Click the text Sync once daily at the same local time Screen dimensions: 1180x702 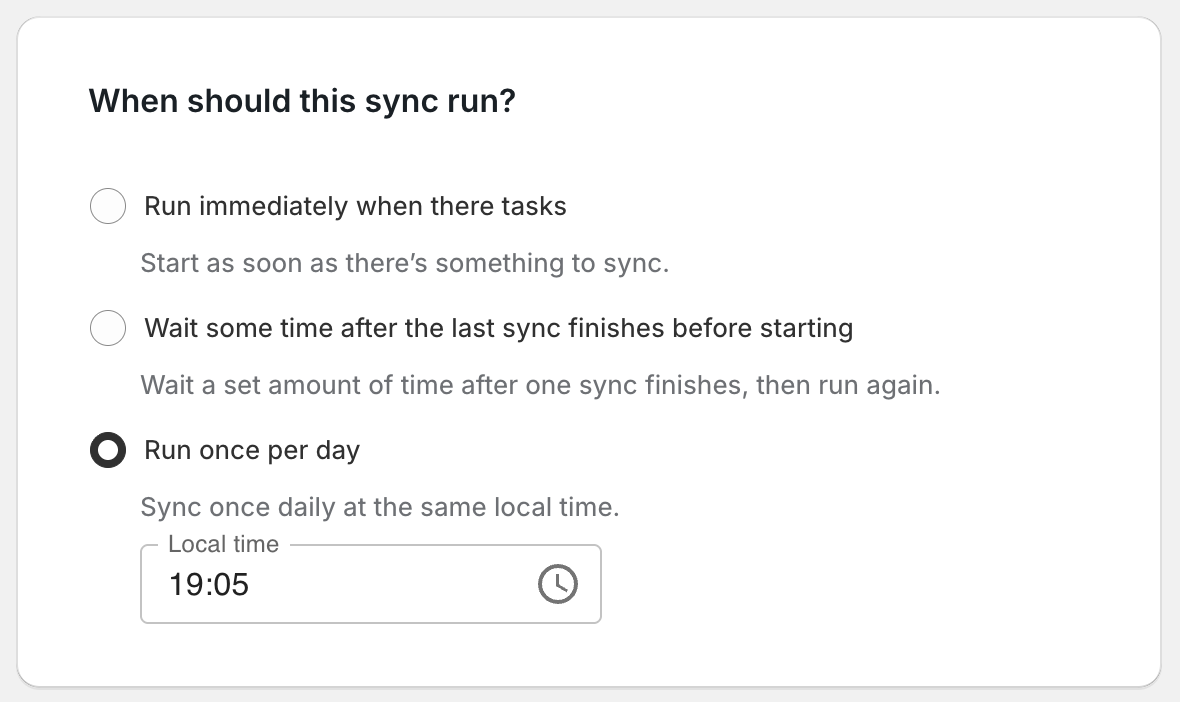(x=378, y=507)
